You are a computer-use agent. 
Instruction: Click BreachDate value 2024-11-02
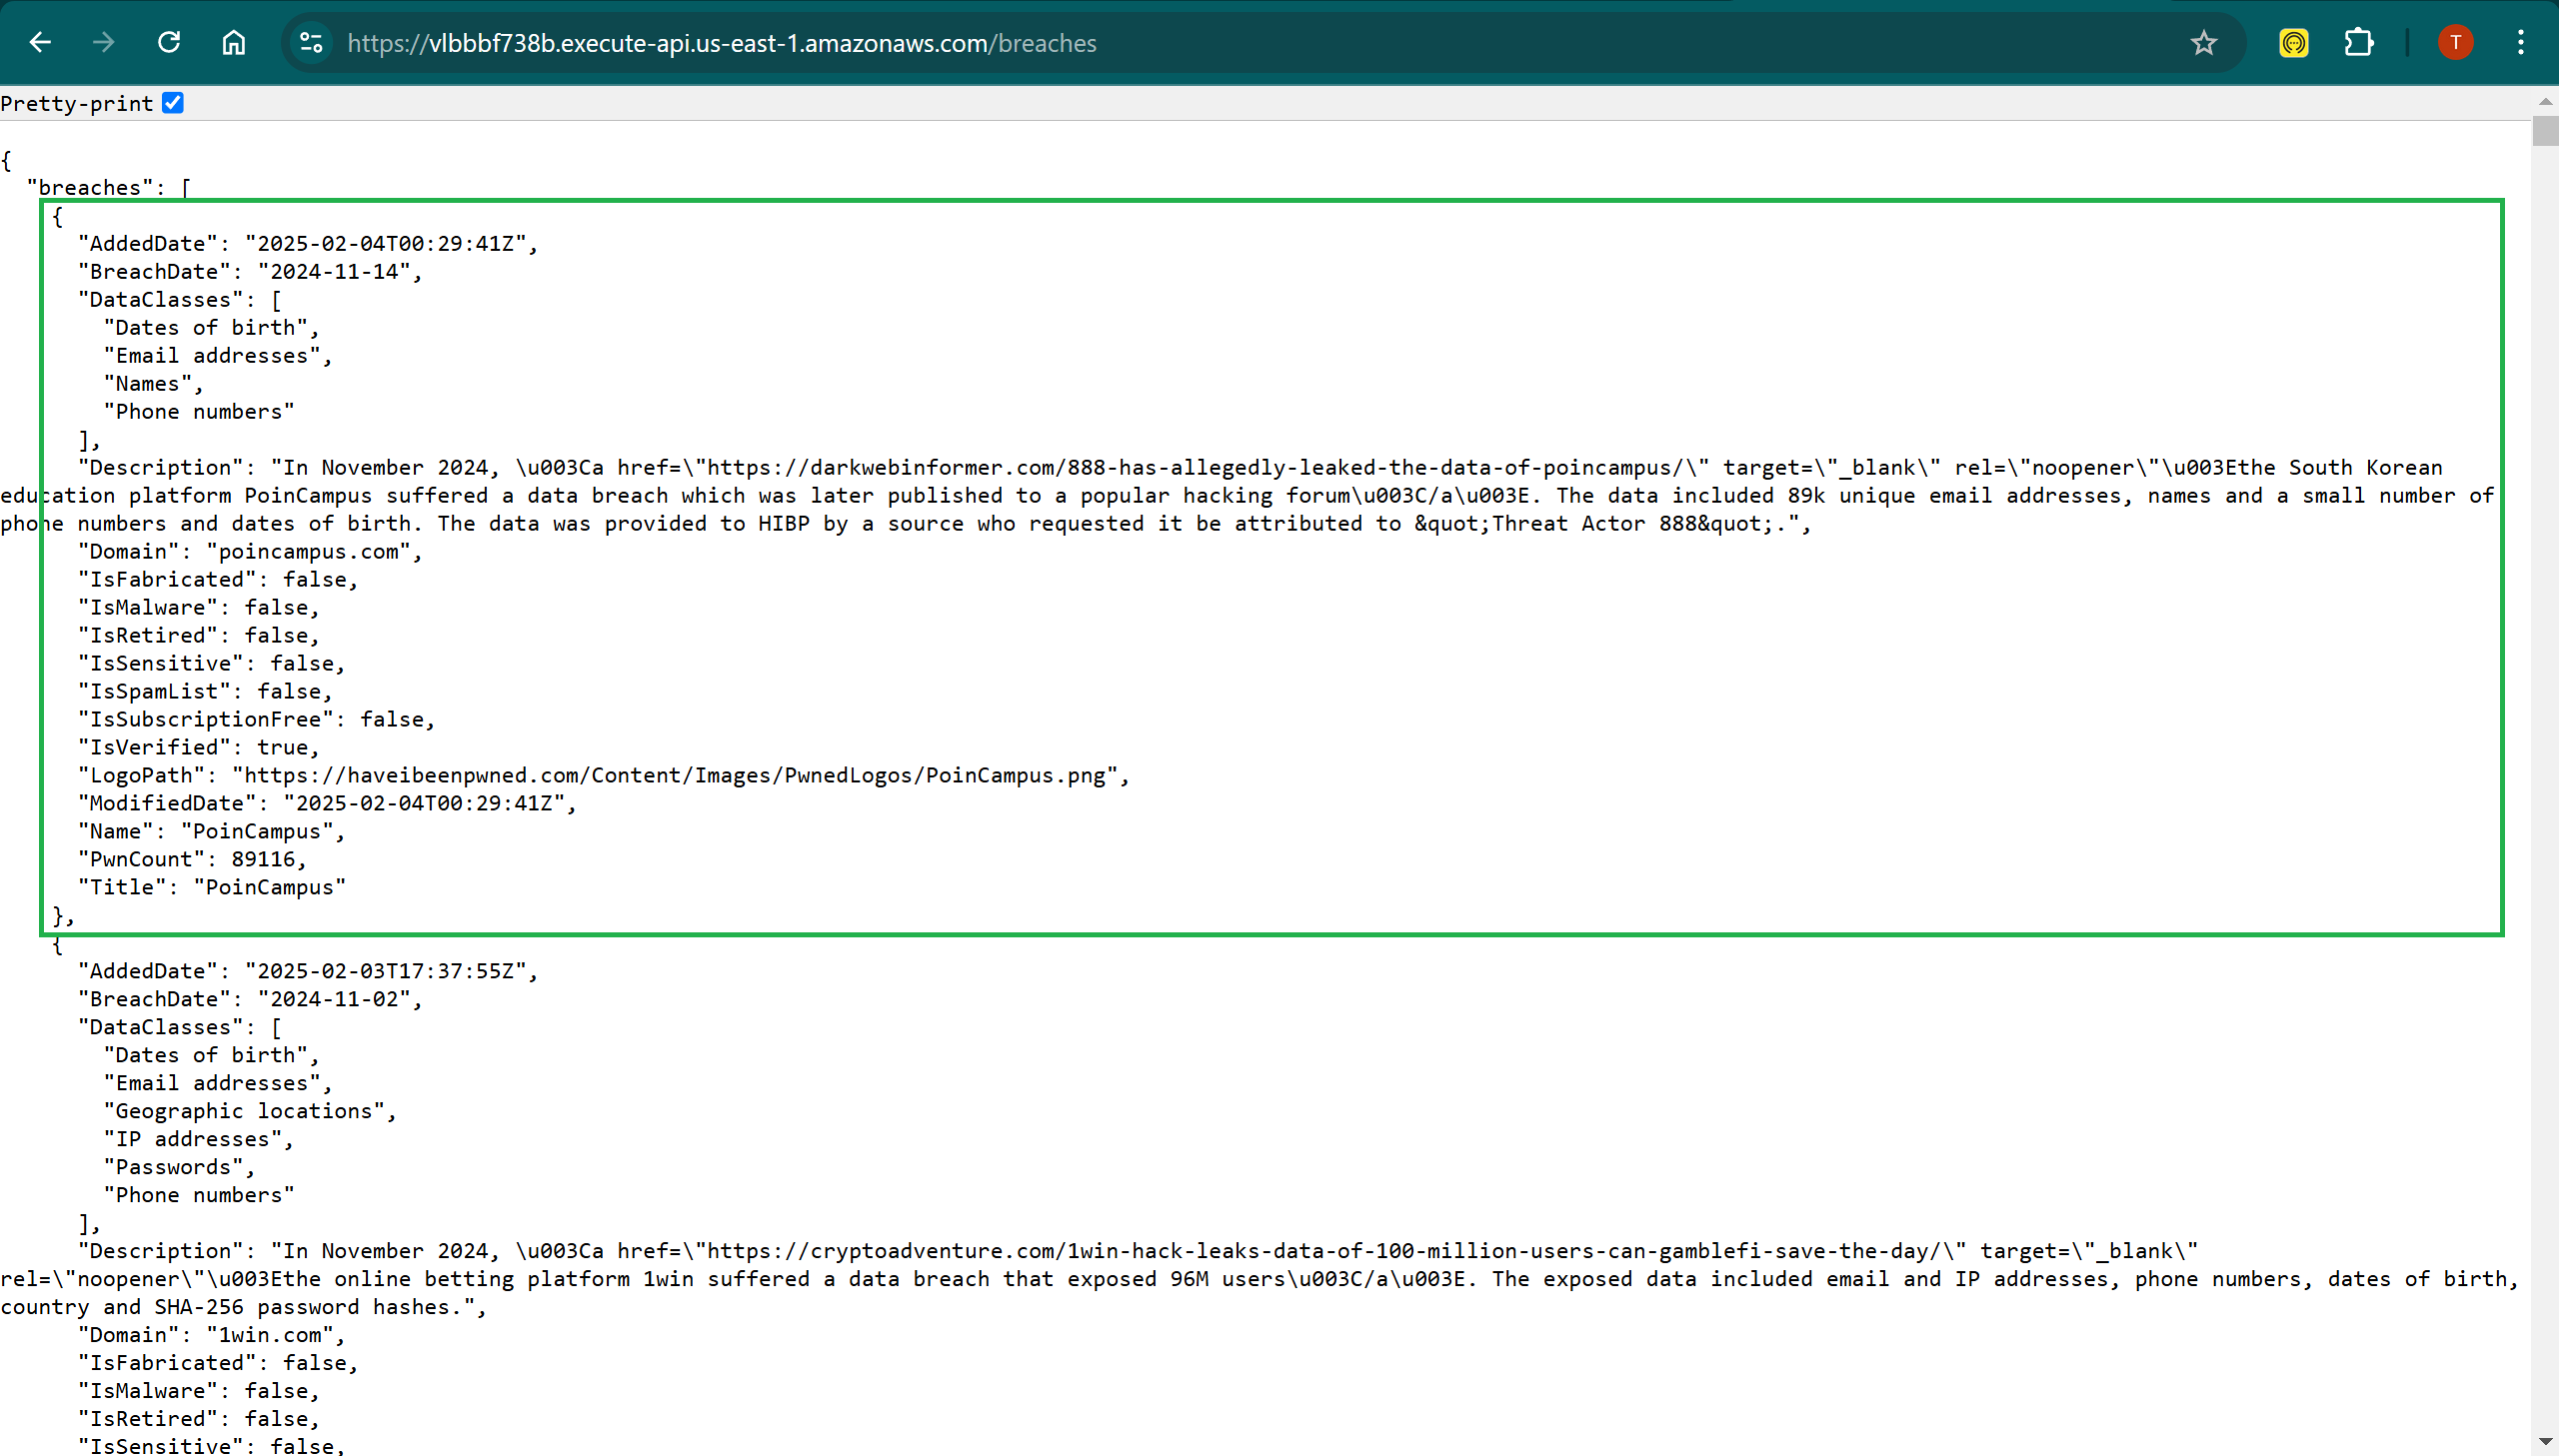(334, 999)
